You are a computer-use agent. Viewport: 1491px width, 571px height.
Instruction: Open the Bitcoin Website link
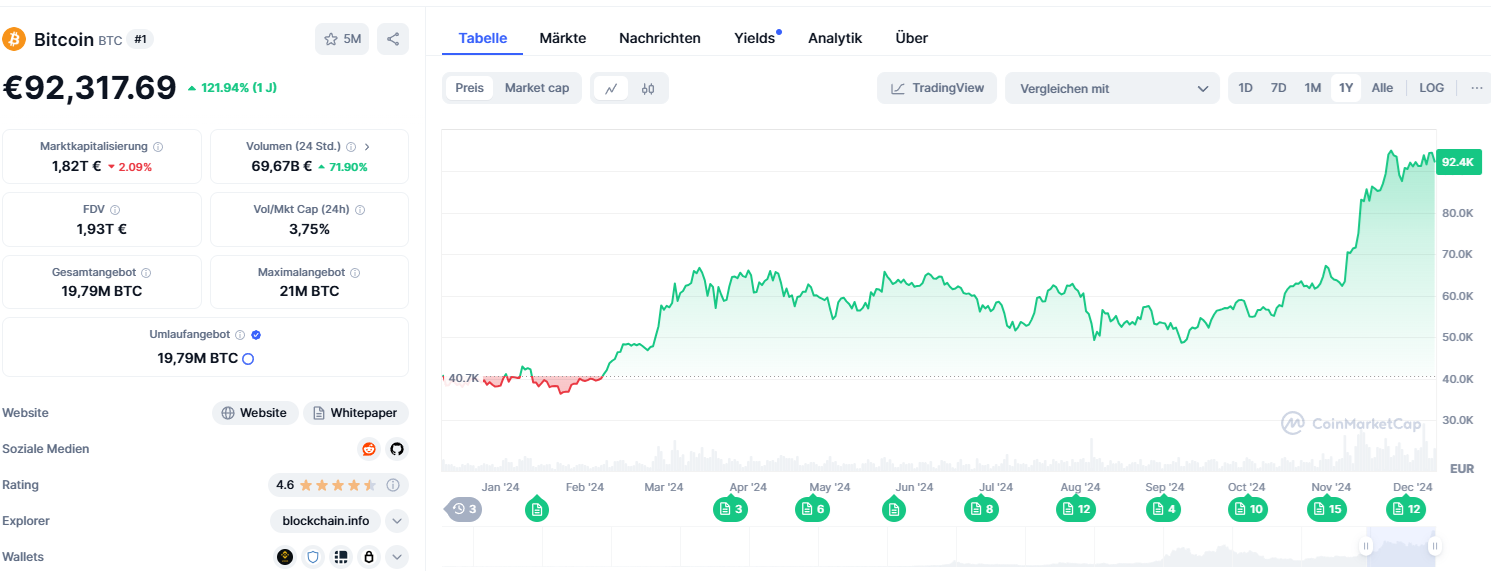coord(255,413)
